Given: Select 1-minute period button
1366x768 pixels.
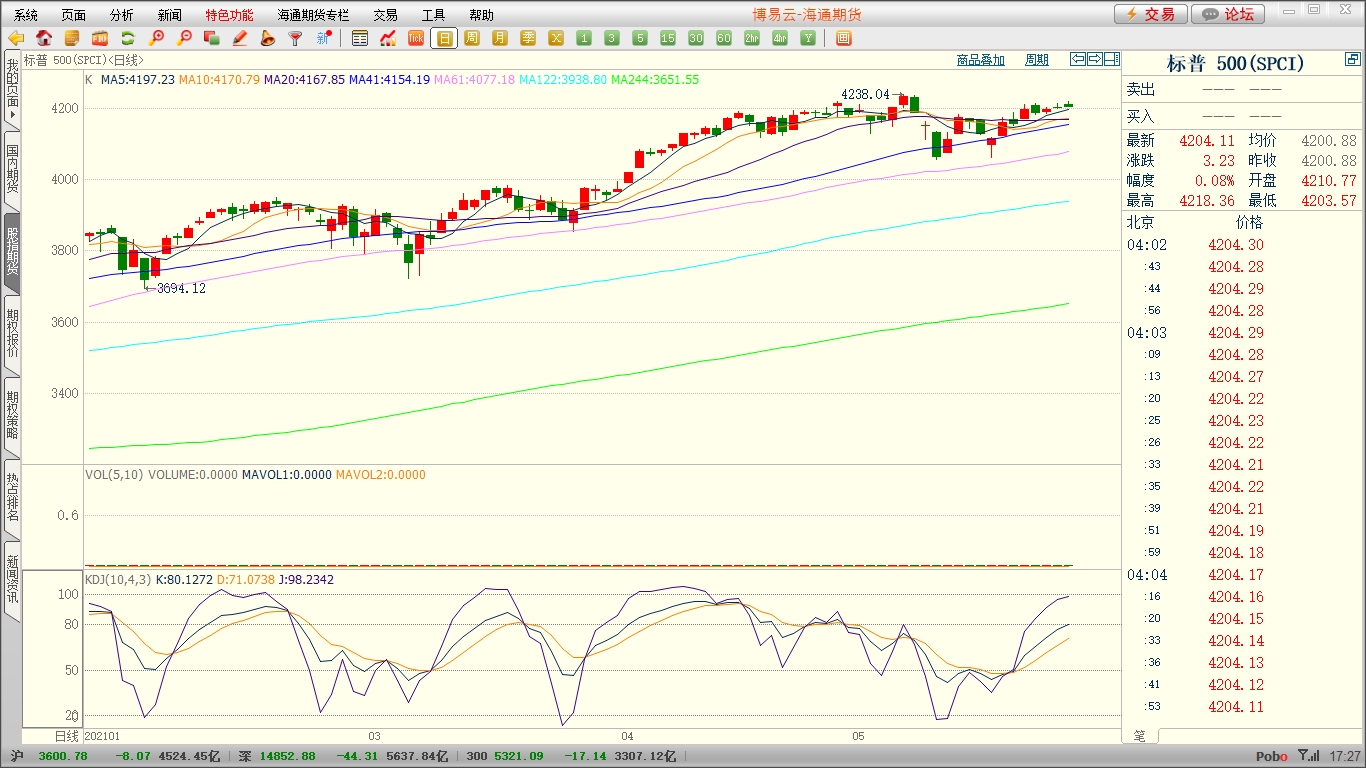Looking at the screenshot, I should coord(584,38).
